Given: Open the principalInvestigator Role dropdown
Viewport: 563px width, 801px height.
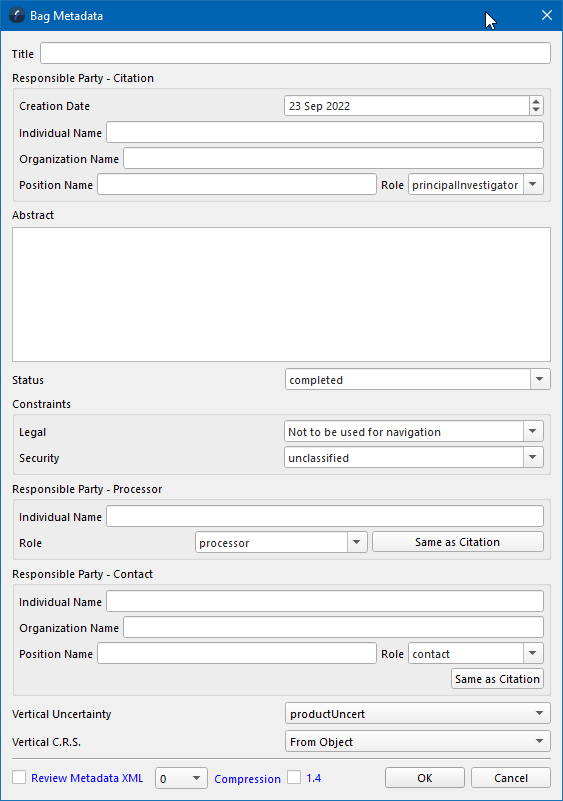Looking at the screenshot, I should [533, 185].
